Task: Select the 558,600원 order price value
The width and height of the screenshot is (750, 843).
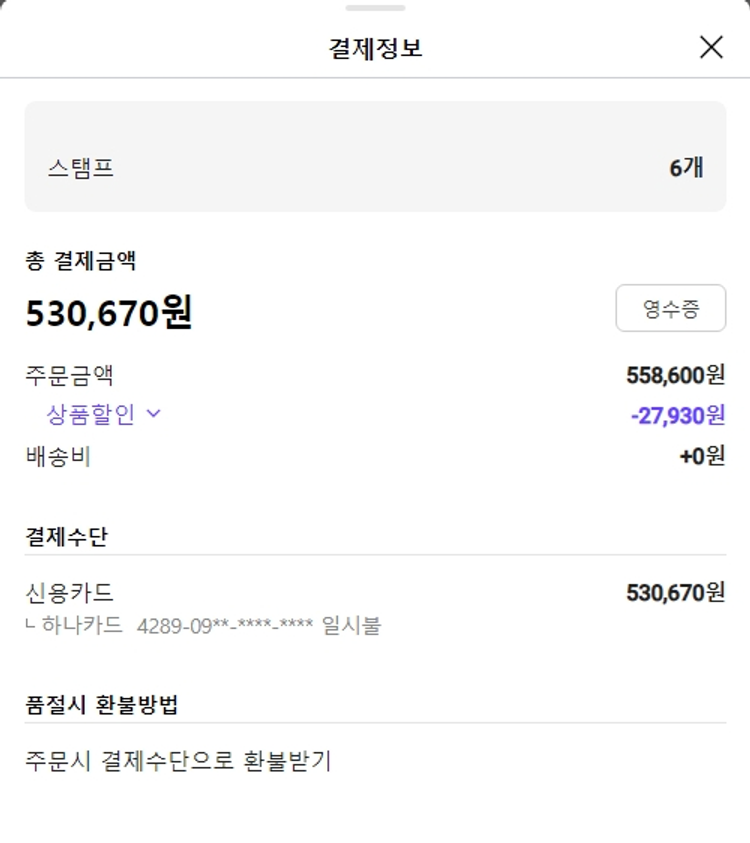Action: coord(675,375)
